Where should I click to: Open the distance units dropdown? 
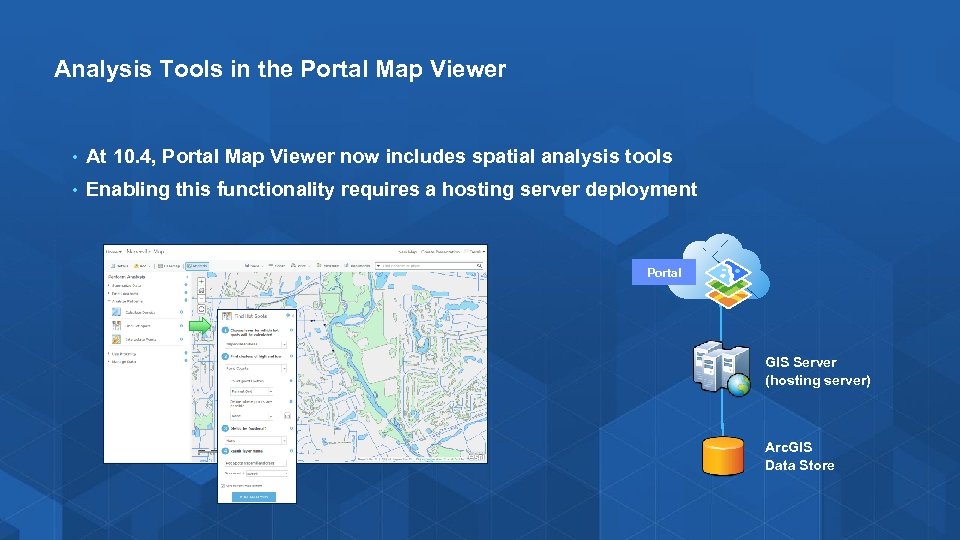pyautogui.click(x=252, y=416)
